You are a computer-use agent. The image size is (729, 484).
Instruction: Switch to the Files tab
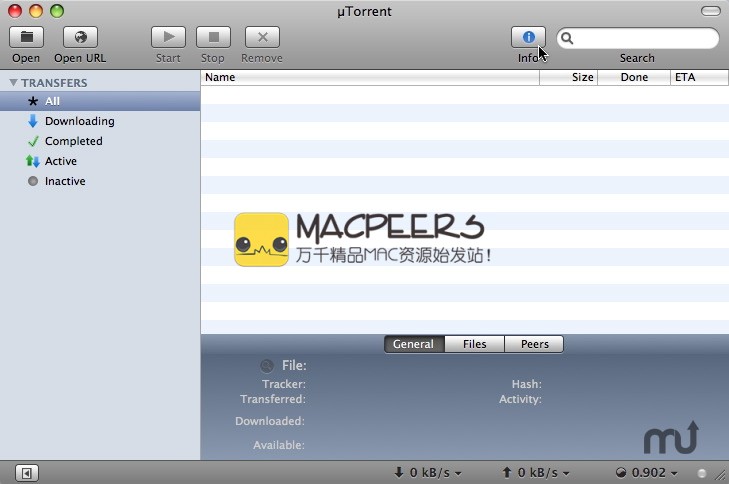click(x=474, y=344)
